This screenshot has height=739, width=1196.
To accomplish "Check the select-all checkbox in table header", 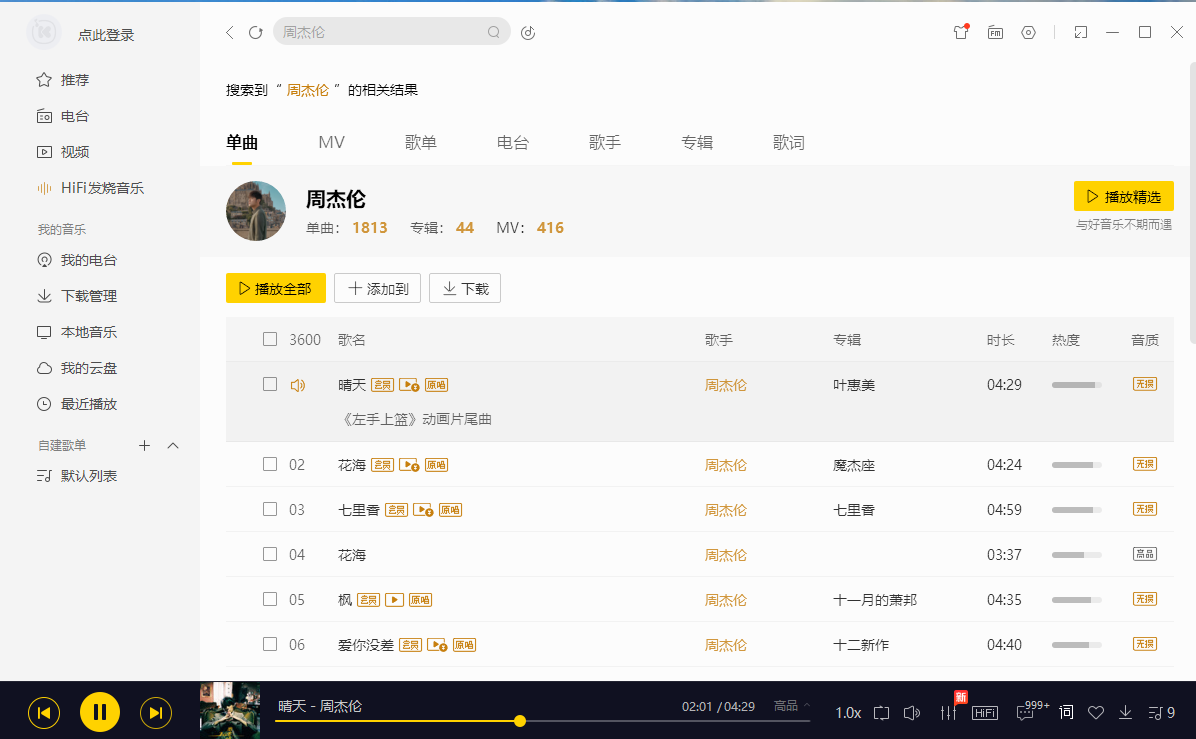I will pyautogui.click(x=270, y=339).
